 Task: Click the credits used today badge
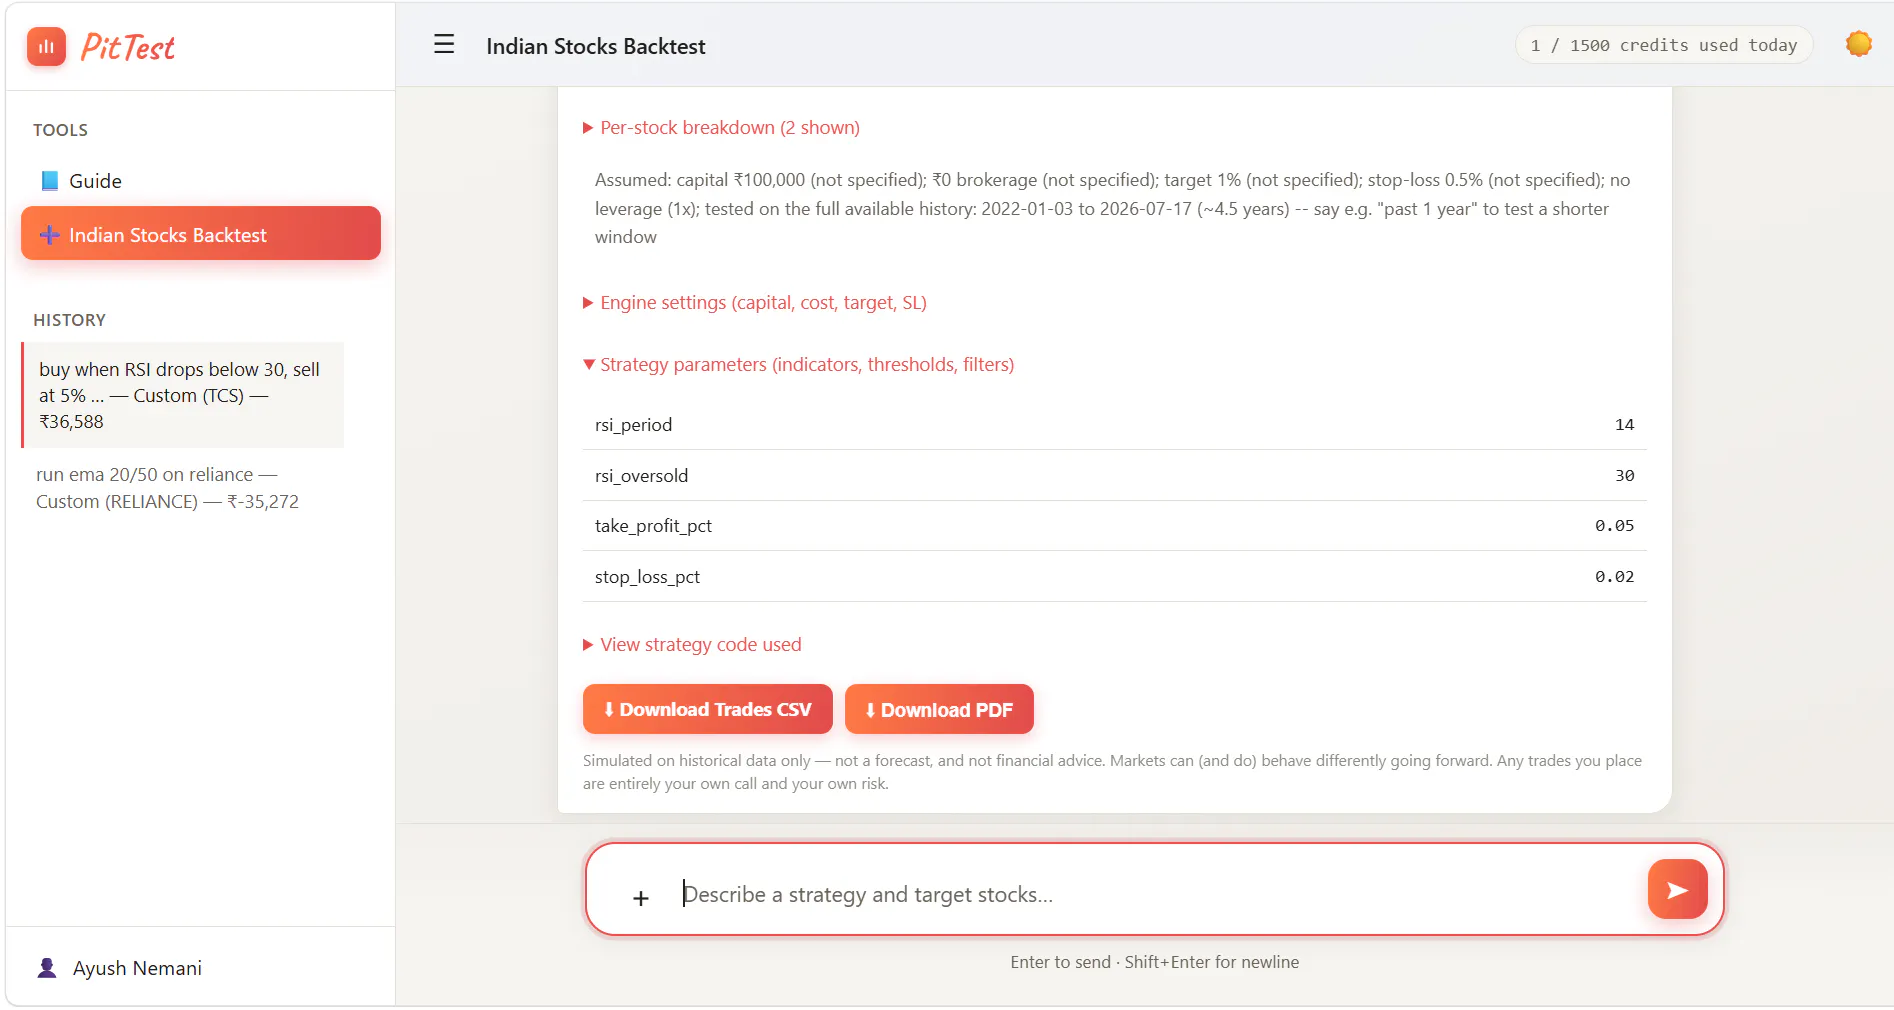(1664, 45)
